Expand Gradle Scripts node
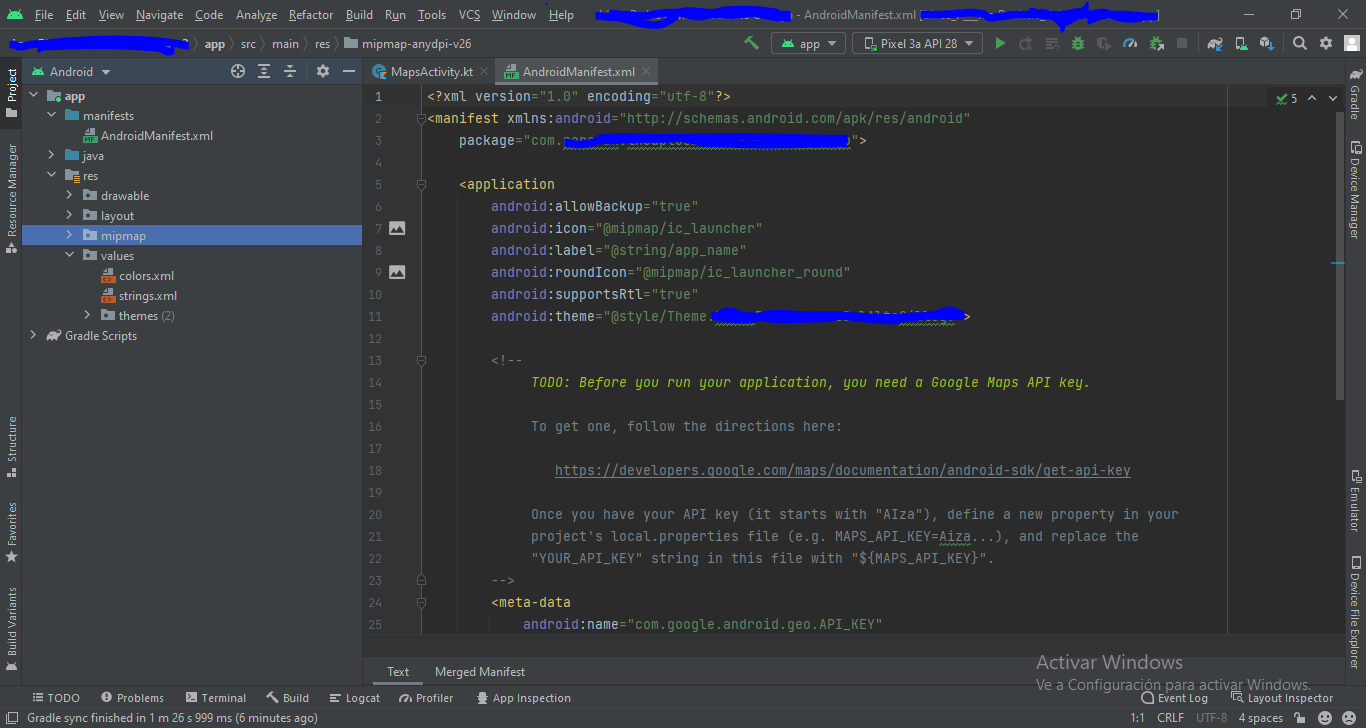The image size is (1366, 728). (34, 336)
